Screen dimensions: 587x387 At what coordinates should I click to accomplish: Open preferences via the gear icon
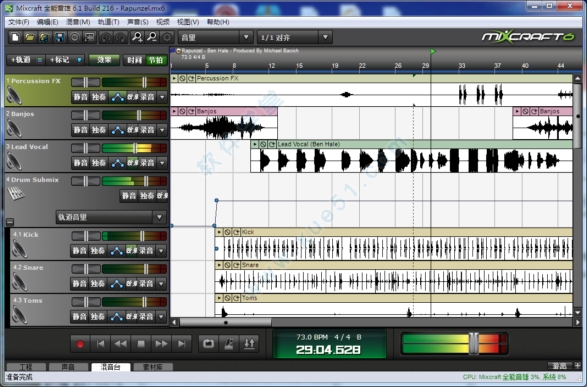pos(167,37)
